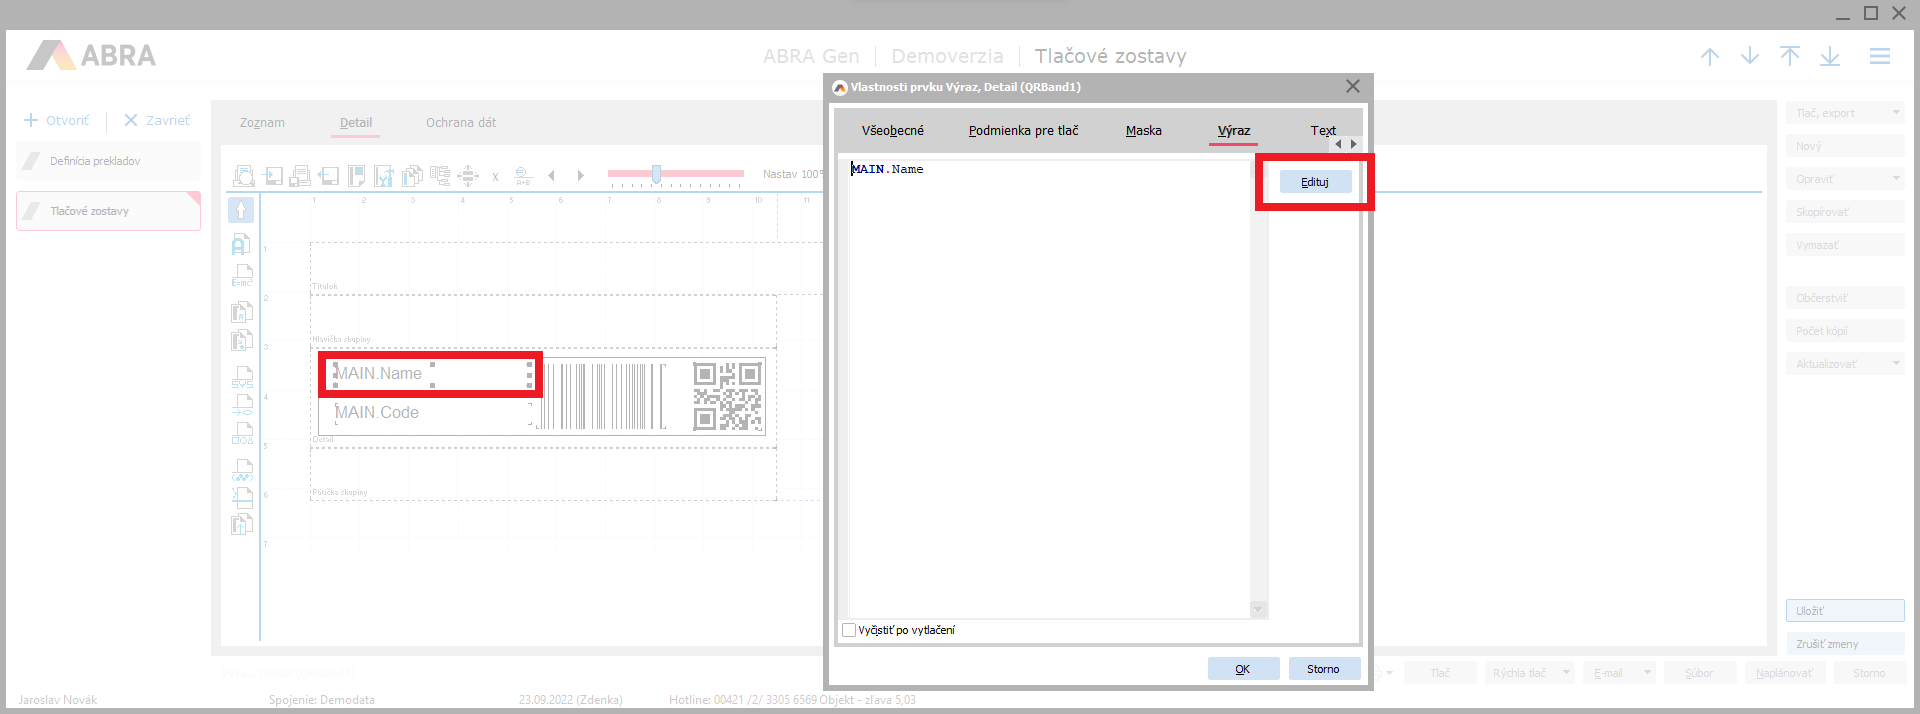1920x714 pixels.
Task: Go to next record using down arrow
Action: click(x=1749, y=57)
